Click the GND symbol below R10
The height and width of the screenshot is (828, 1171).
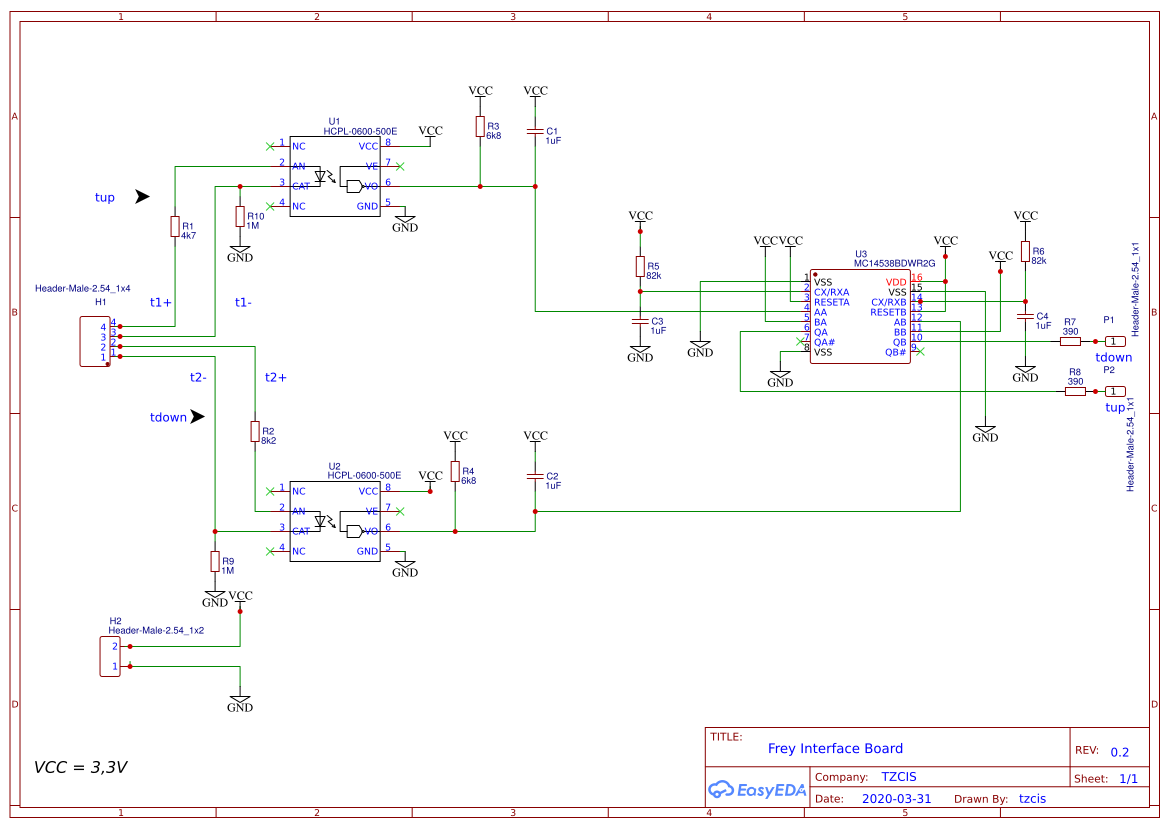coord(238,250)
